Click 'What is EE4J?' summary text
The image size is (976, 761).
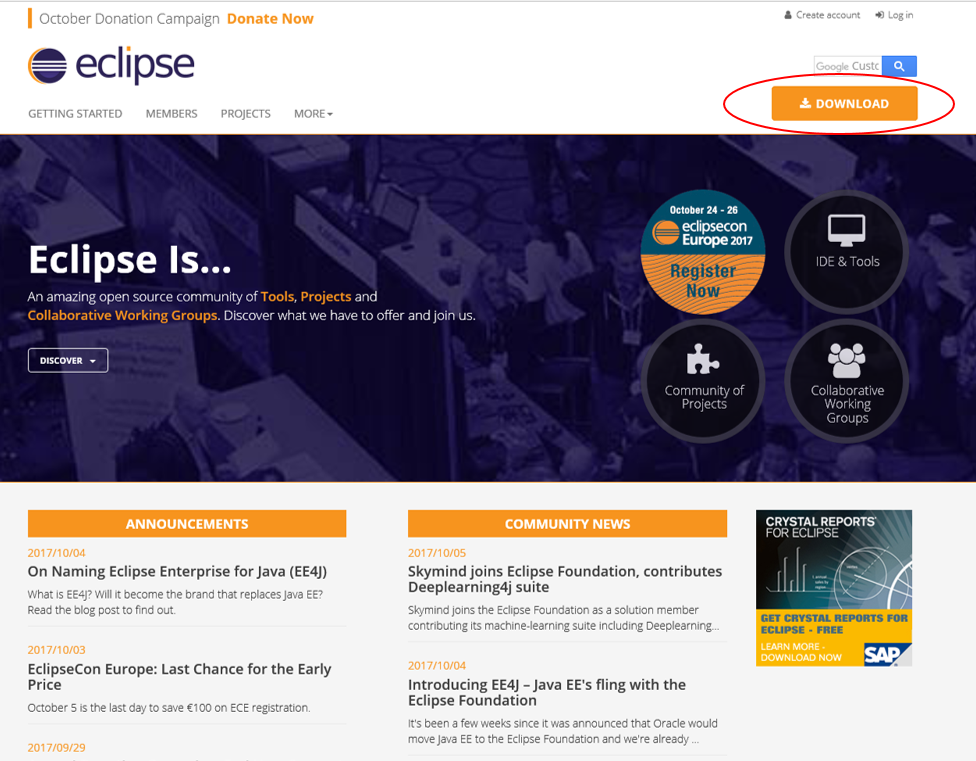tap(175, 602)
